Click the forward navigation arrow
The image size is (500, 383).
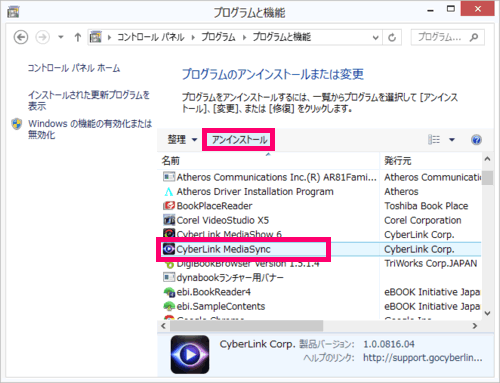[43, 37]
